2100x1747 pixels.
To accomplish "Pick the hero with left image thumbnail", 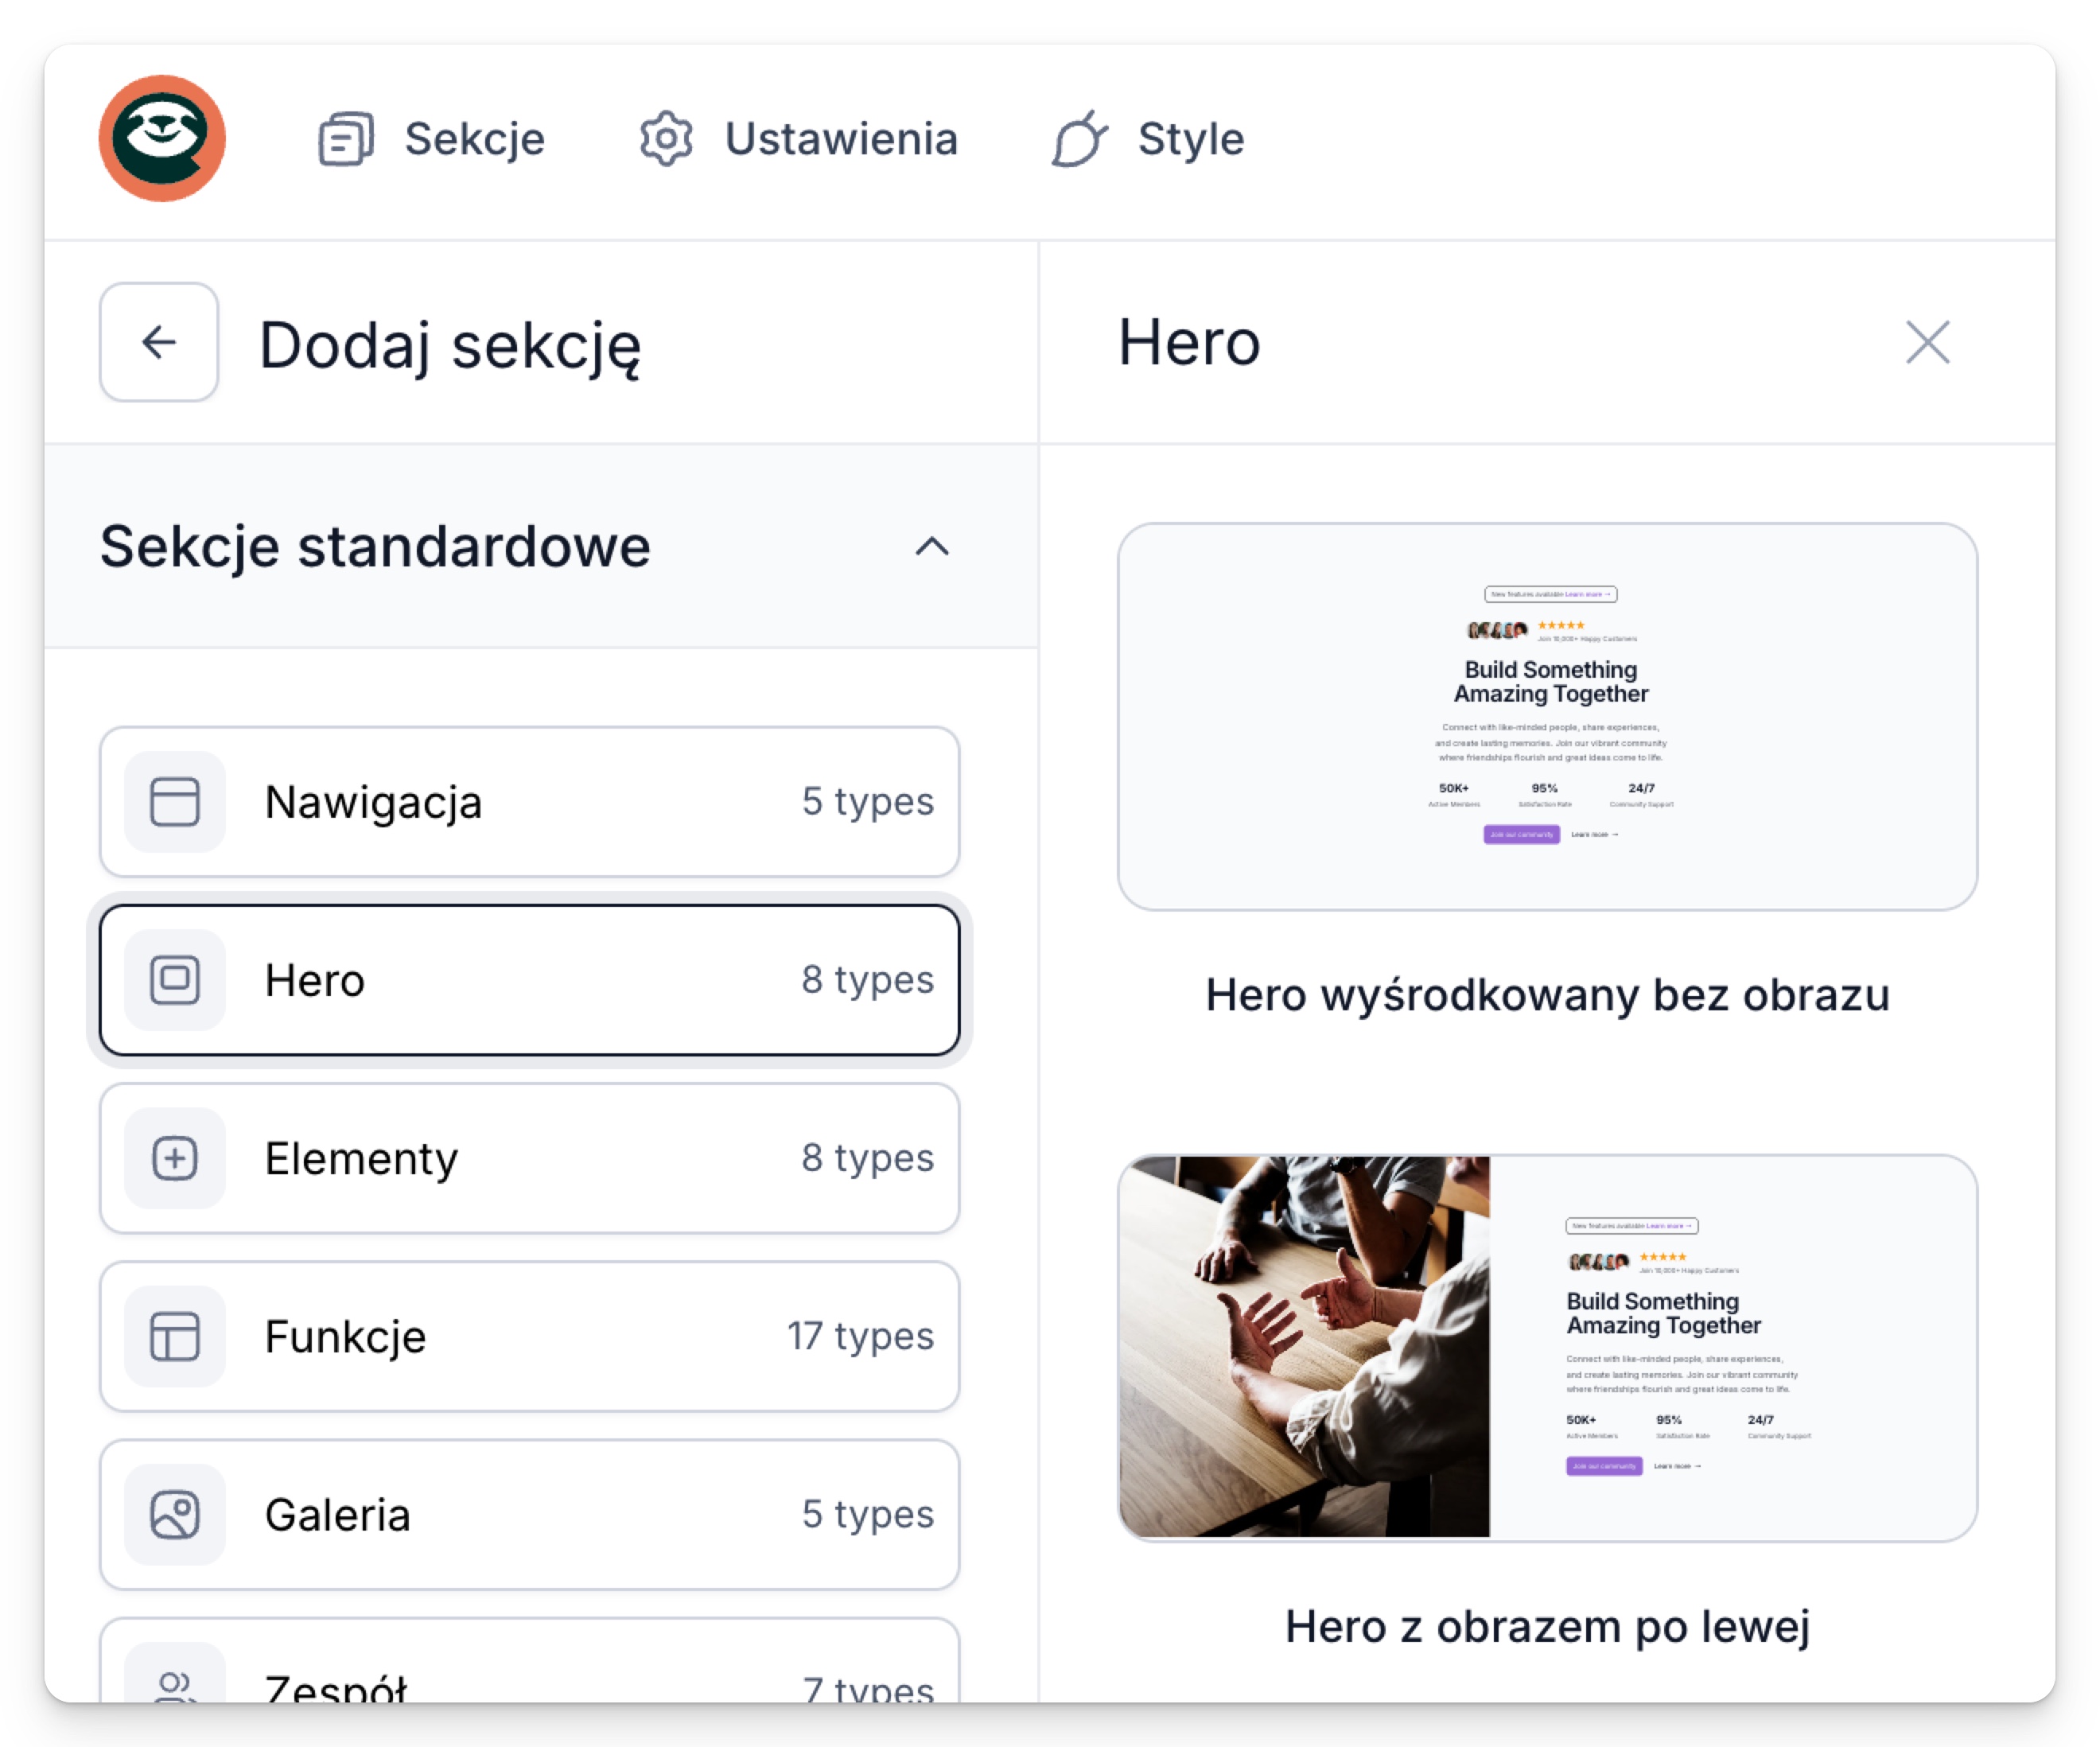I will 1547,1347.
